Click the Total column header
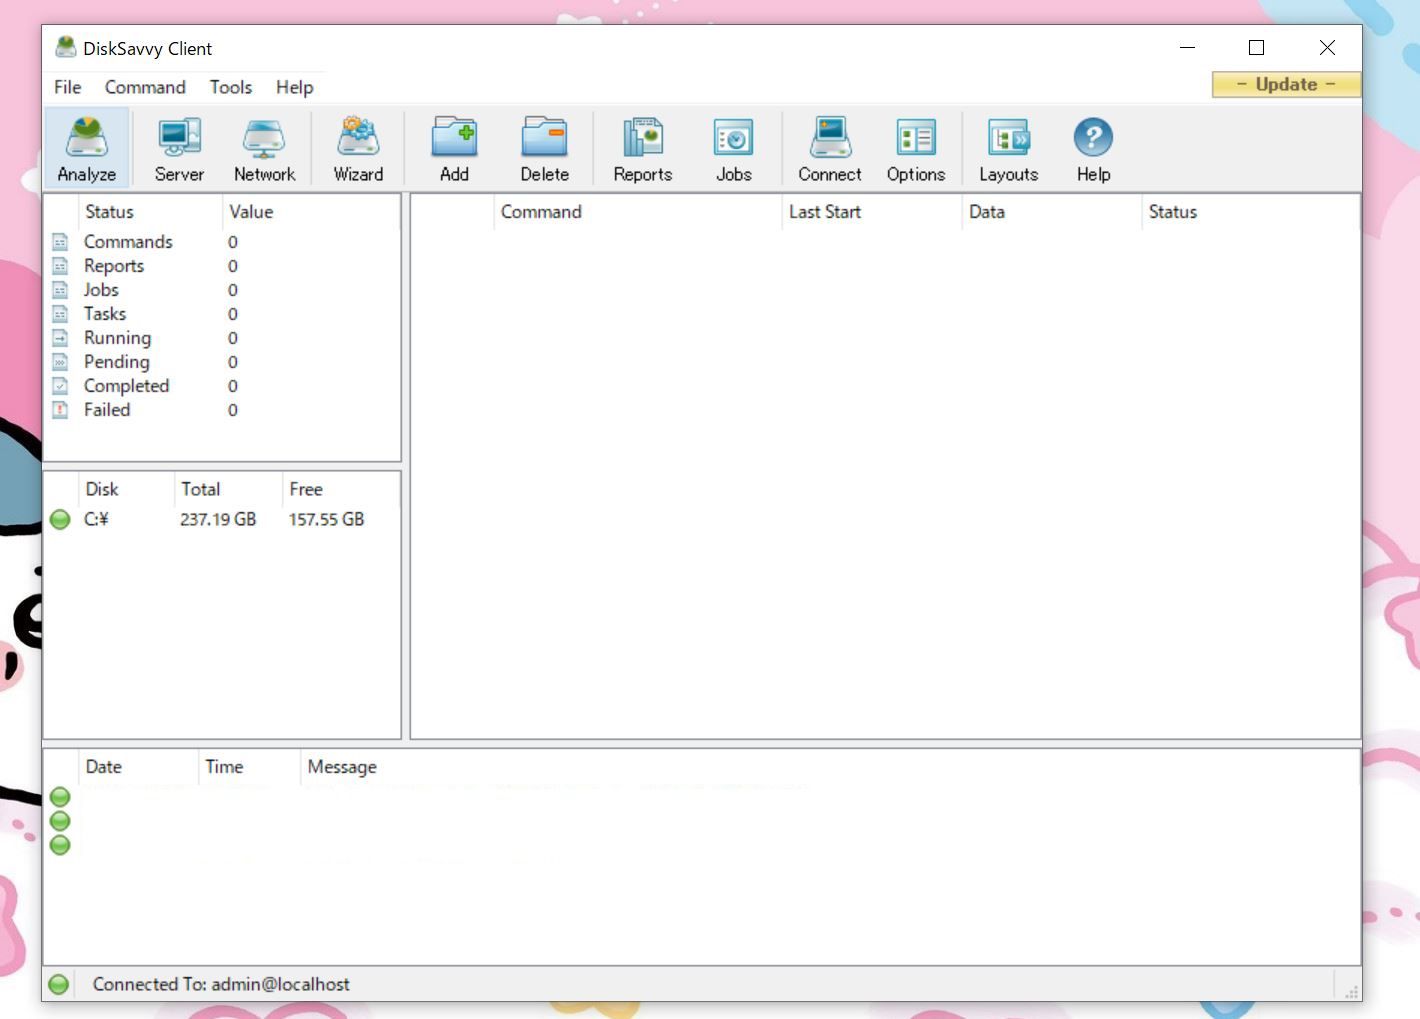The height and width of the screenshot is (1019, 1420). tap(228, 489)
